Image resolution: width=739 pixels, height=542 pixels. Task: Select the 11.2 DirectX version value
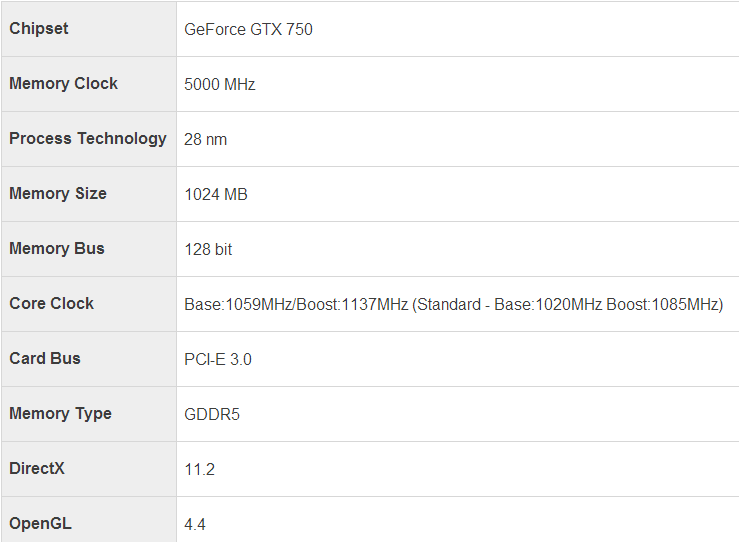(199, 470)
